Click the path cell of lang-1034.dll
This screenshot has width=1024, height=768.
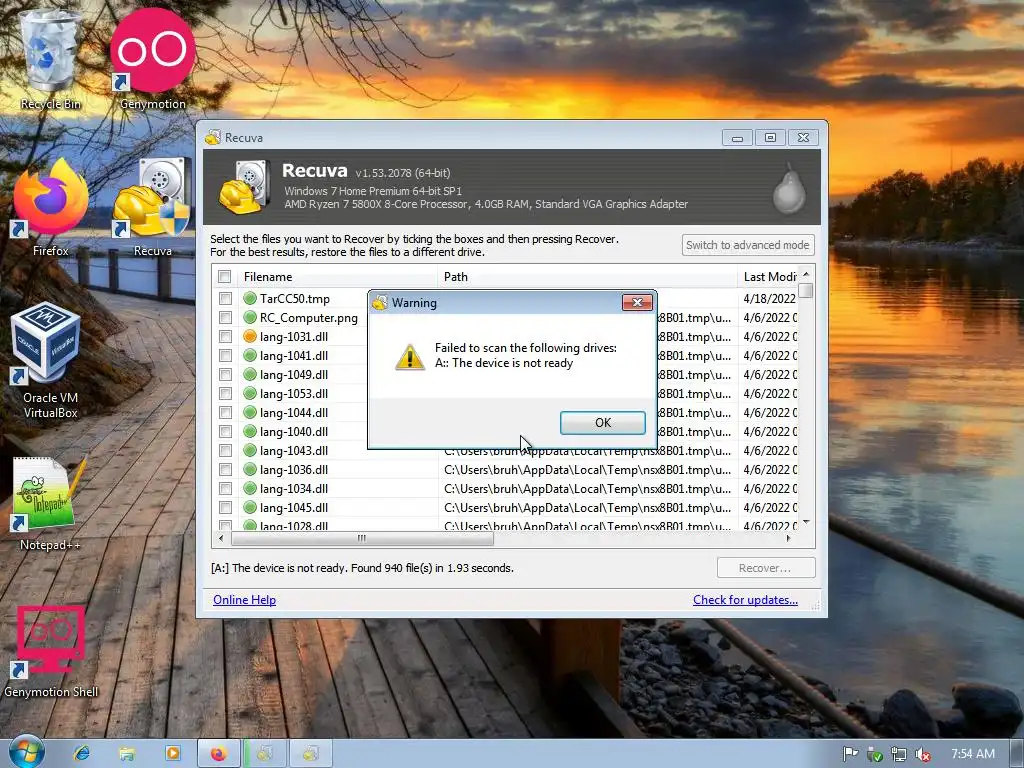pos(587,488)
